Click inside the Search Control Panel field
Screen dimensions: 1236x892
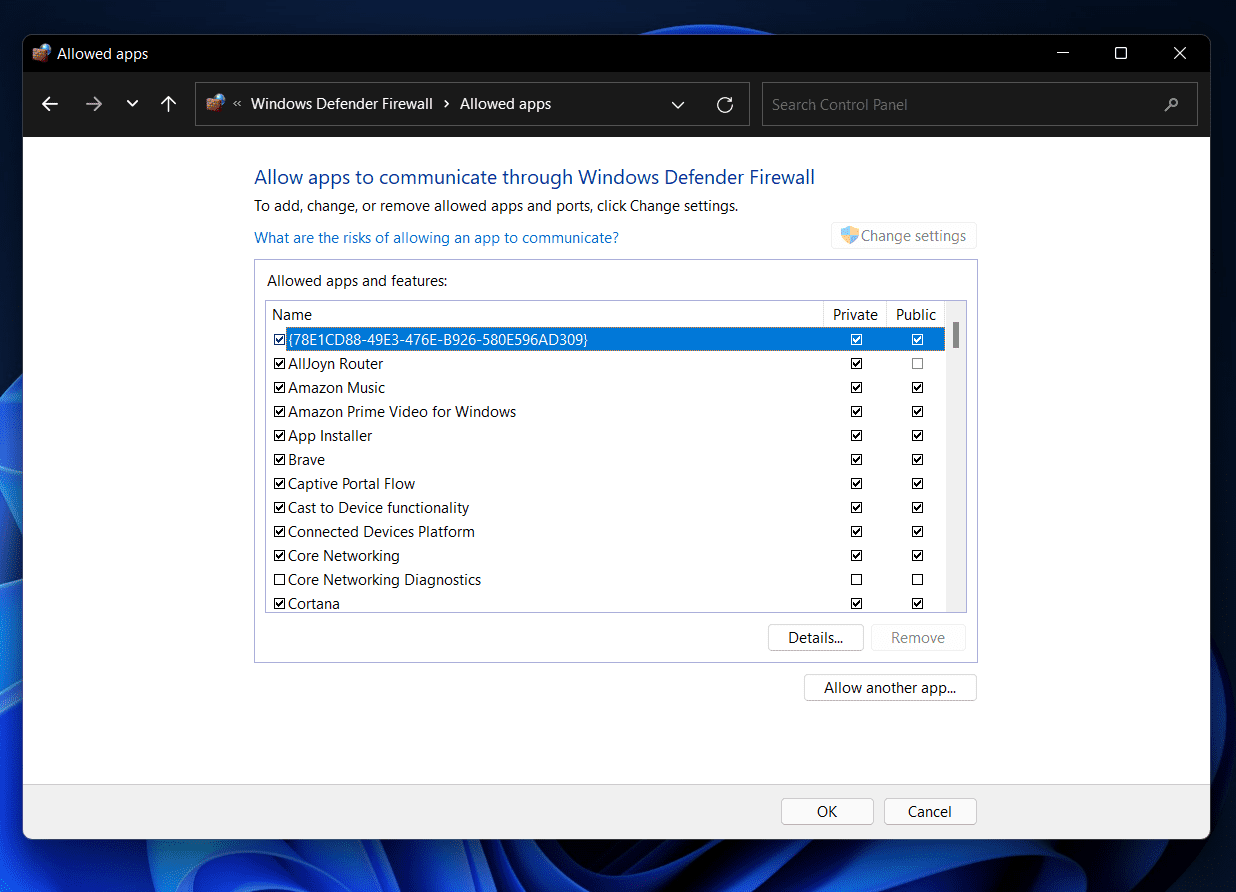[950, 104]
